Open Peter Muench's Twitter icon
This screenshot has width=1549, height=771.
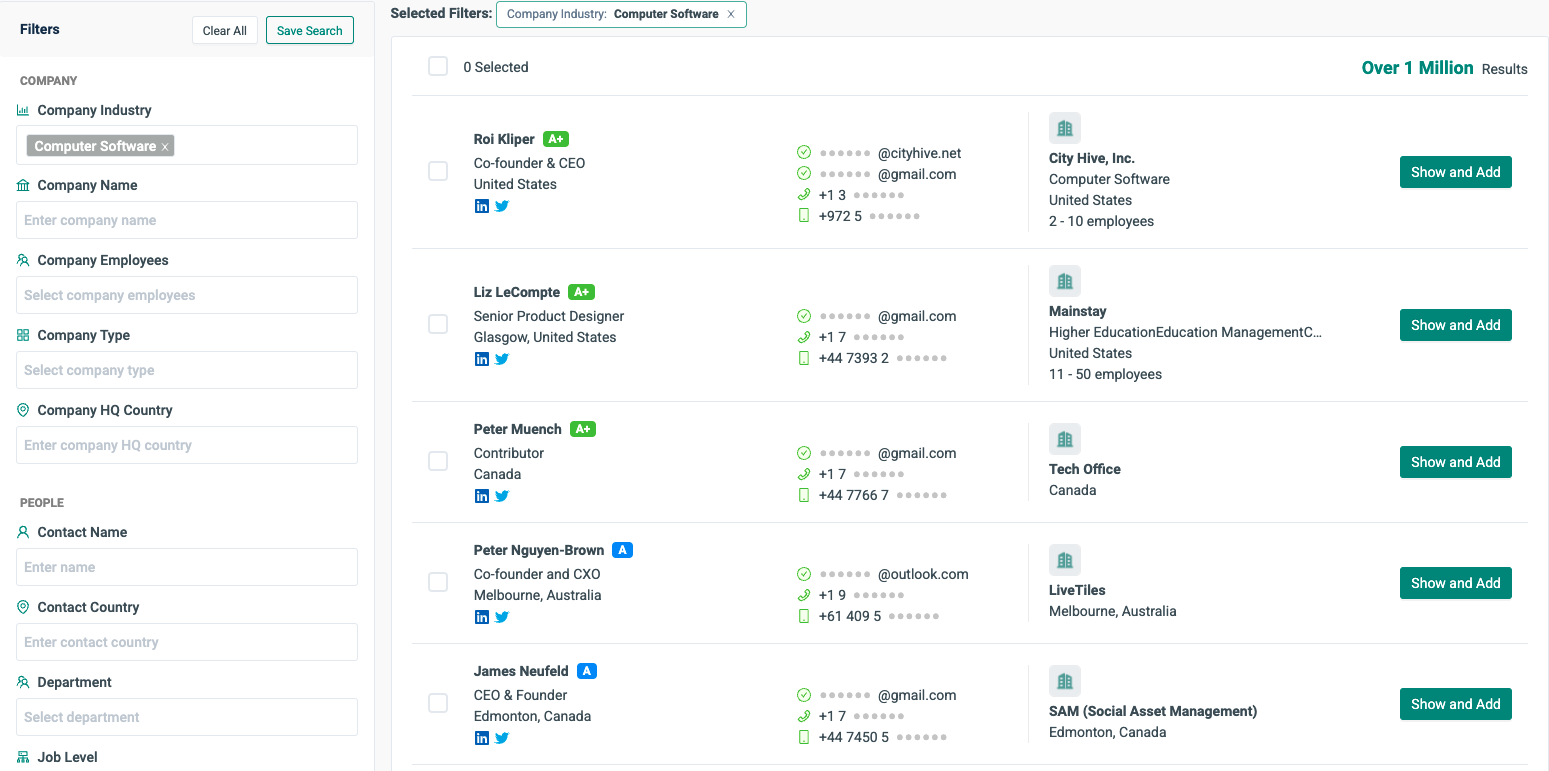pos(502,496)
